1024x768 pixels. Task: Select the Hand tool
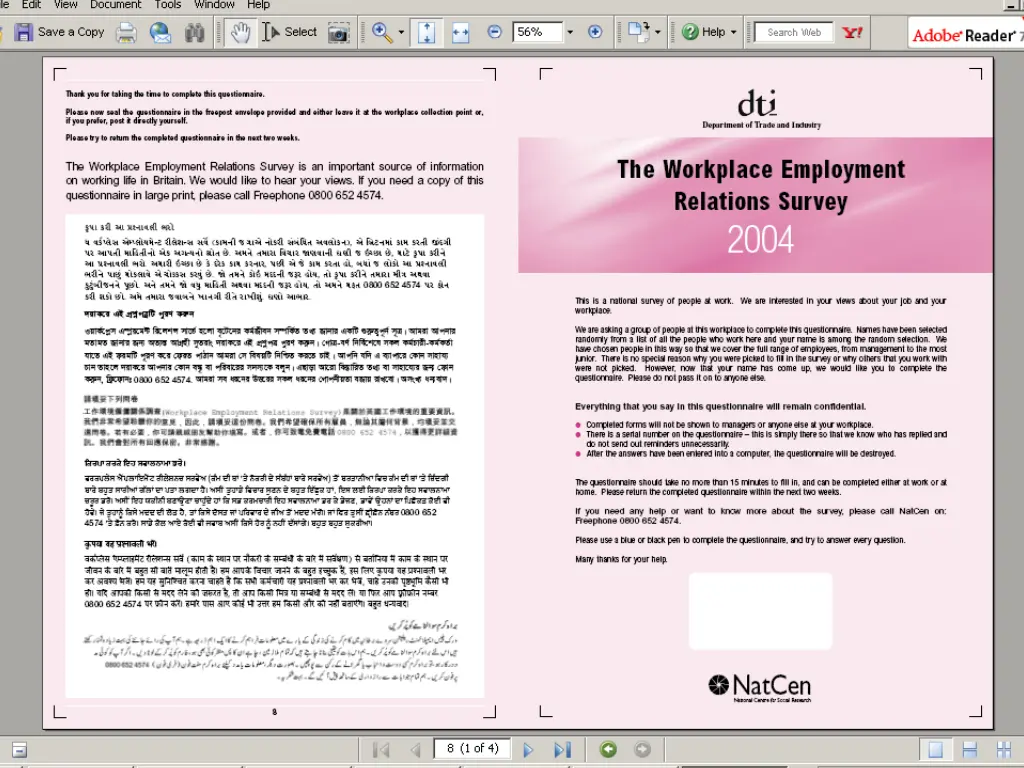240,32
